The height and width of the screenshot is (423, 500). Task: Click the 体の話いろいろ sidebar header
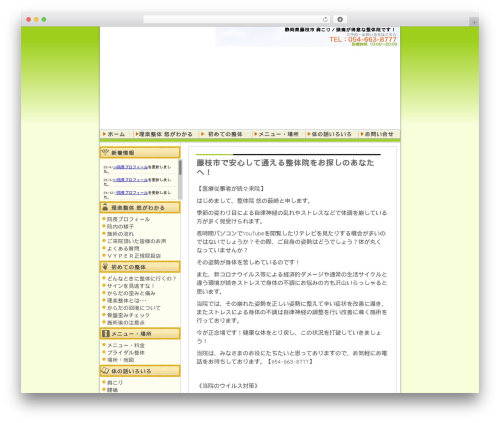coord(140,371)
